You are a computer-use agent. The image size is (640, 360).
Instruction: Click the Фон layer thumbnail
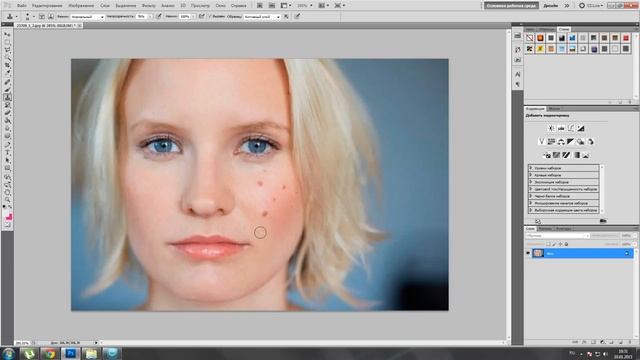pos(538,253)
